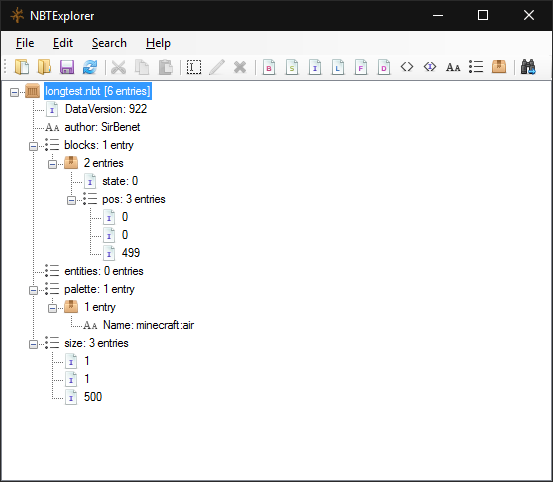
Task: Click the Refresh toolbar icon
Action: coord(90,67)
